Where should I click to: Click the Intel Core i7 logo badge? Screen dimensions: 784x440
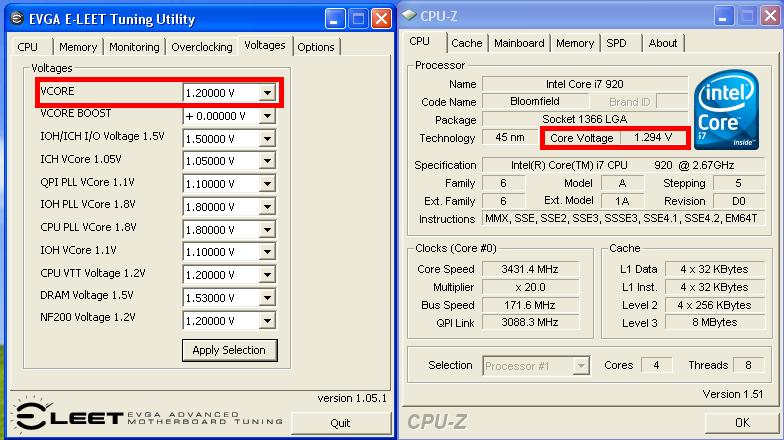click(726, 110)
